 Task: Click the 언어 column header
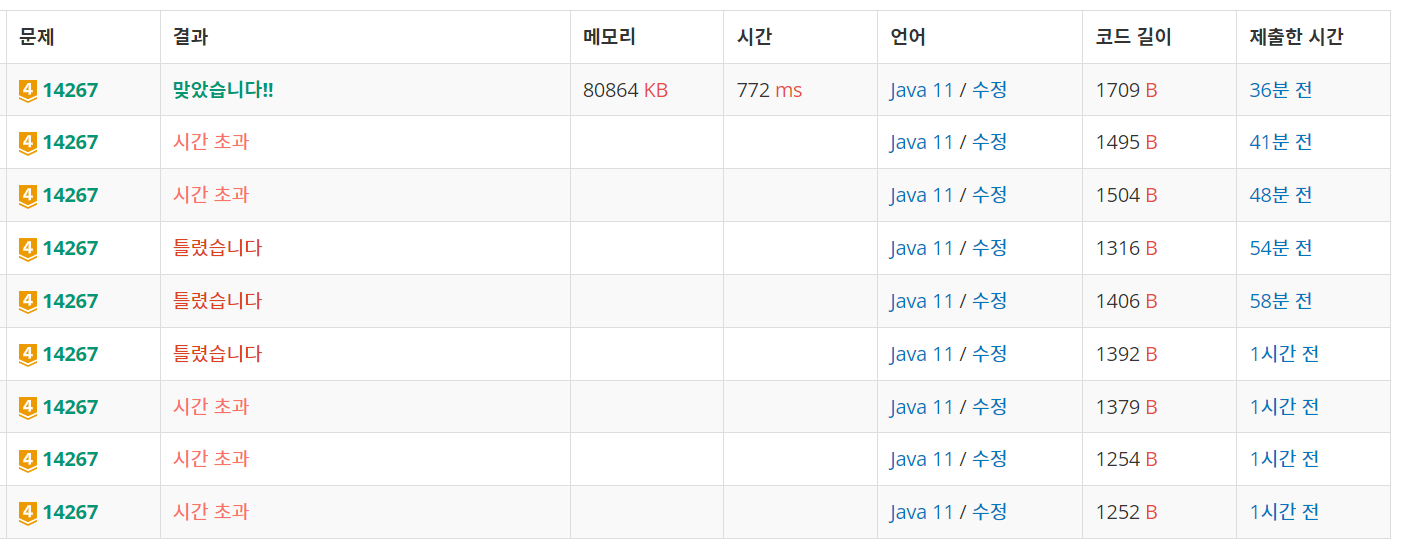click(x=908, y=37)
